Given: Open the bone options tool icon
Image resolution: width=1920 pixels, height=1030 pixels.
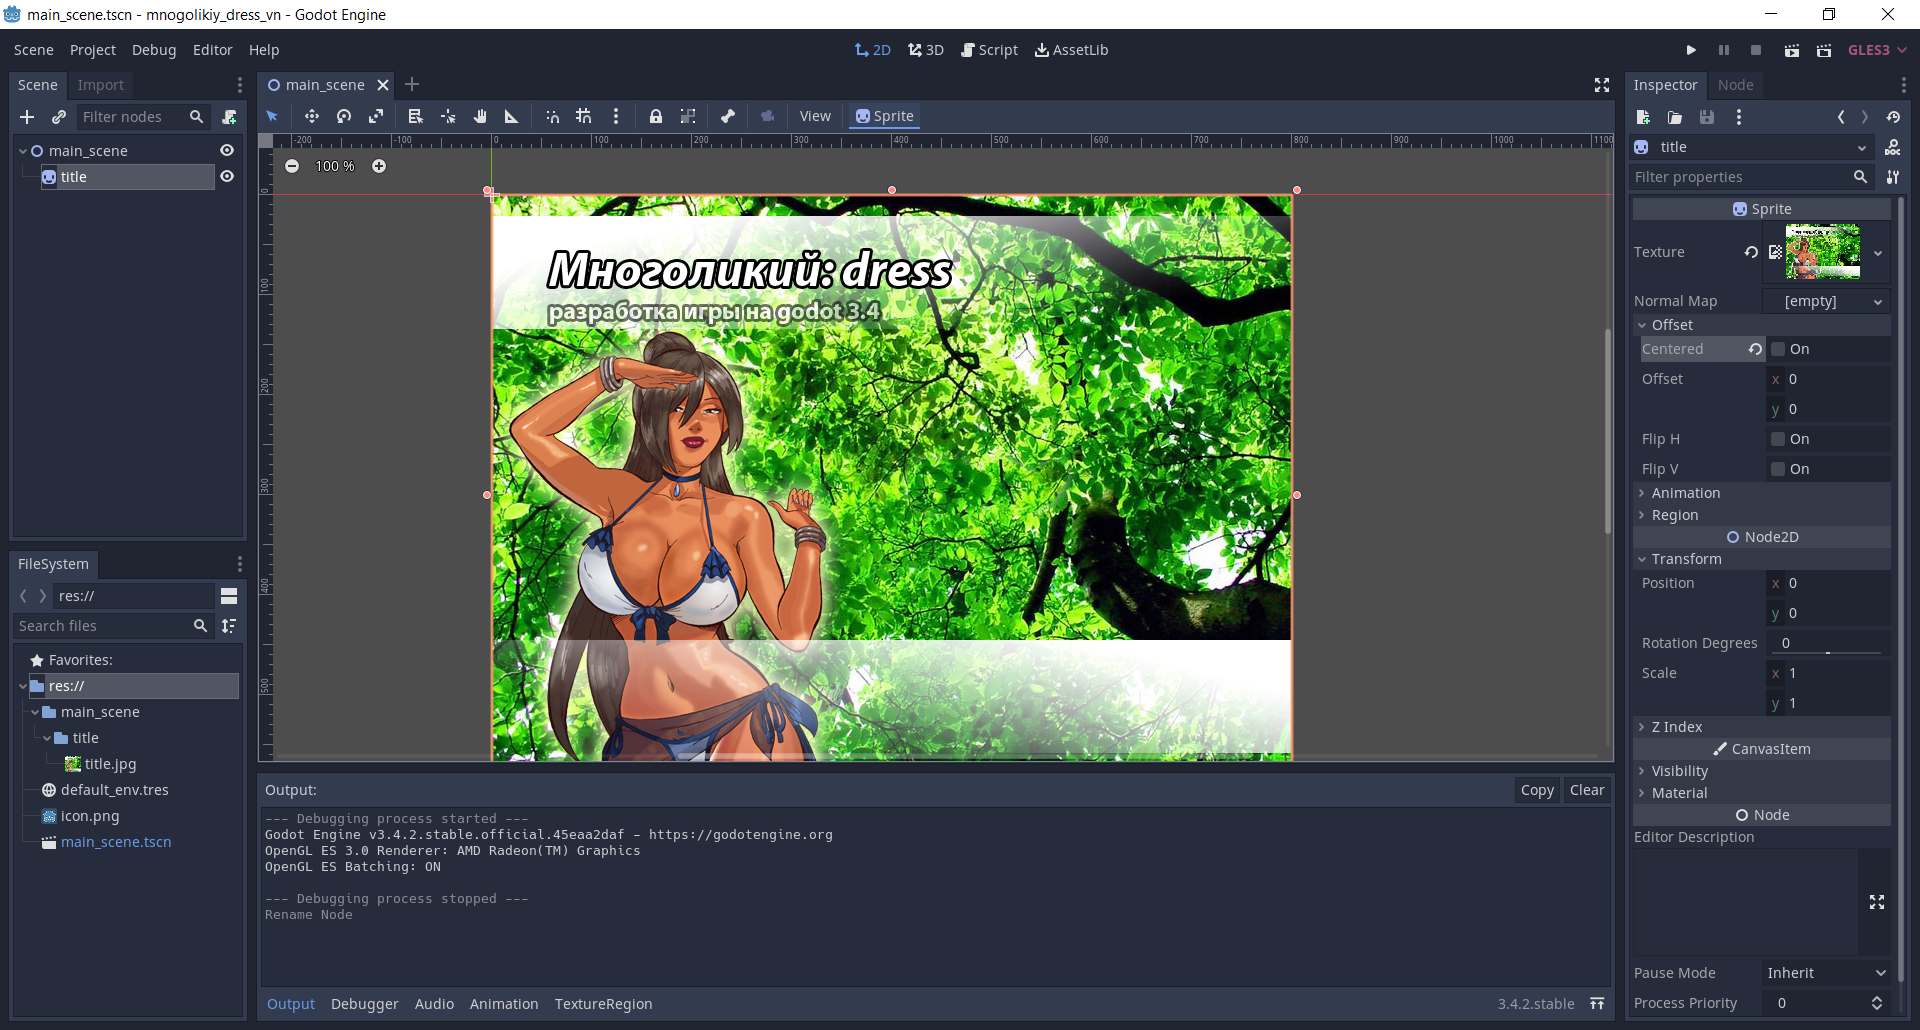Looking at the screenshot, I should tap(728, 116).
